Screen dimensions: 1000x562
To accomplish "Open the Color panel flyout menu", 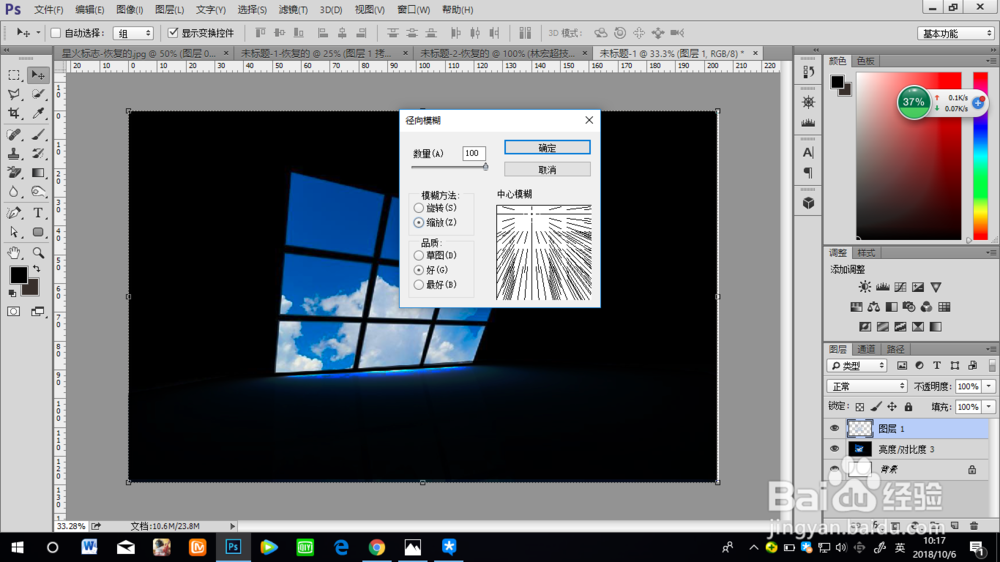I will click(x=990, y=61).
